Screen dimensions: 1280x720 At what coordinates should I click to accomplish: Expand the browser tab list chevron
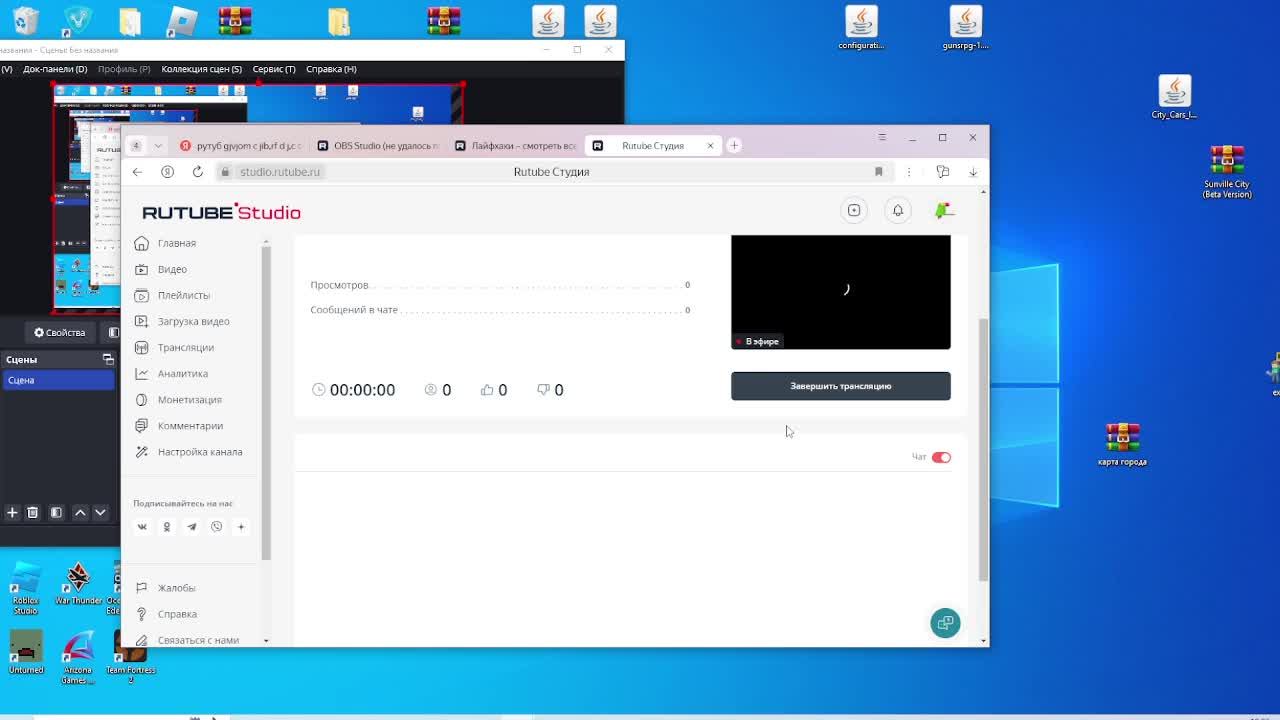[x=158, y=146]
